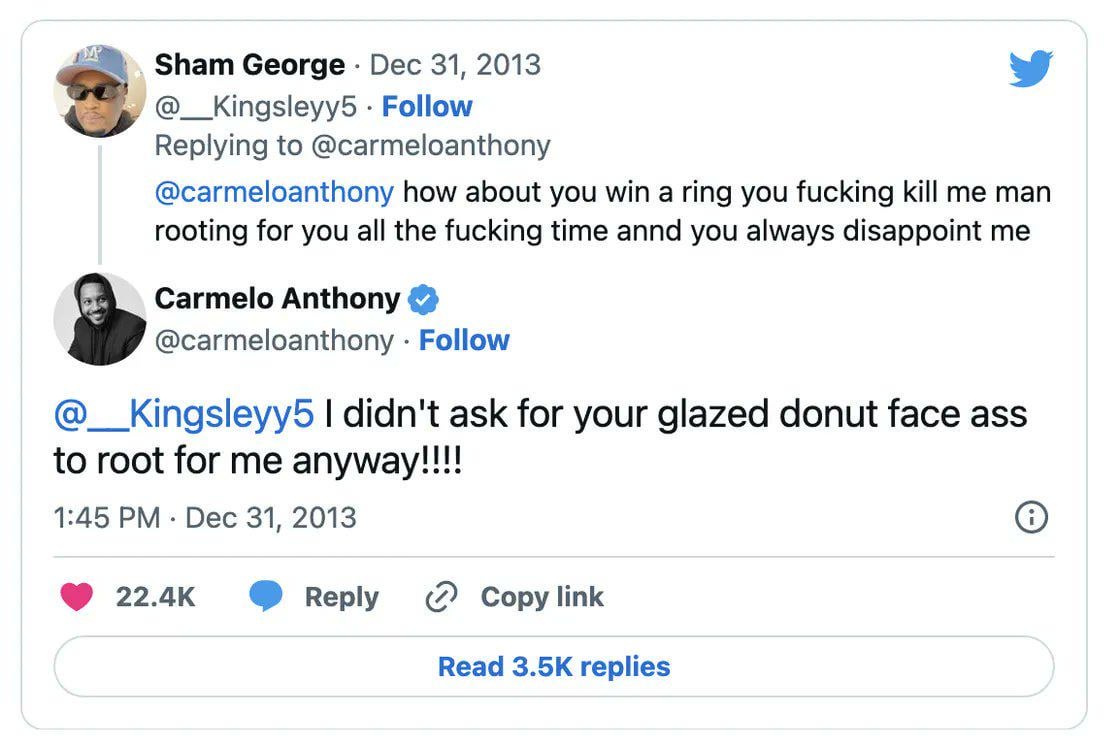Open the Sham George display name
The width and height of the screenshot is (1120, 745).
[x=250, y=65]
